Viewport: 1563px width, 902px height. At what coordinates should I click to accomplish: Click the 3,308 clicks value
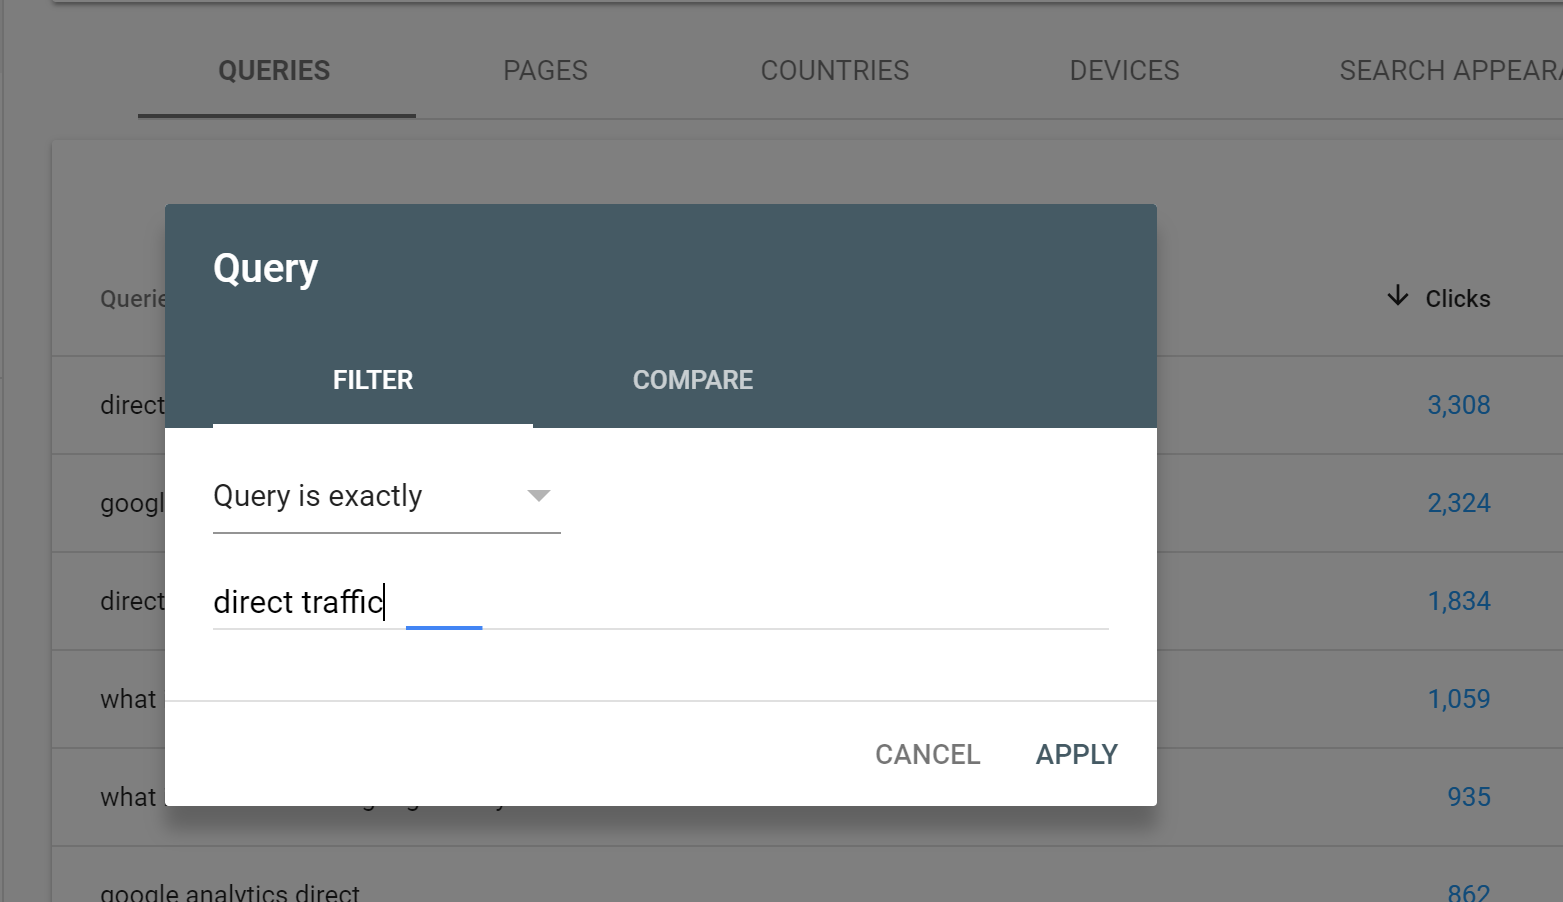click(1458, 405)
